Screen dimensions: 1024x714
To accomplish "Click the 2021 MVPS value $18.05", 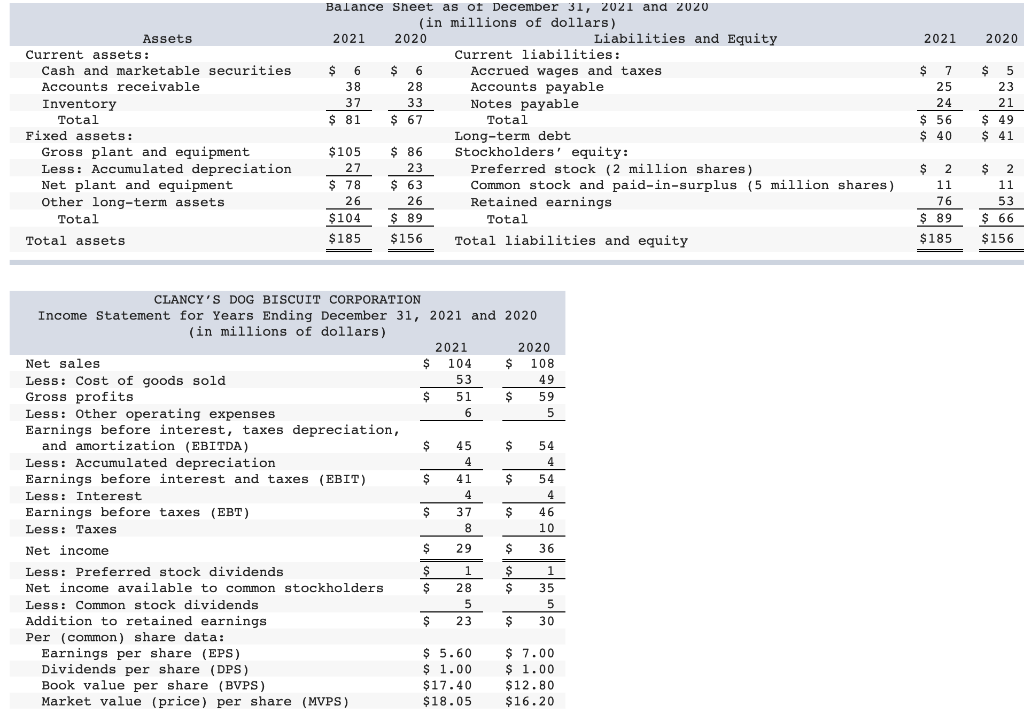I will point(447,702).
